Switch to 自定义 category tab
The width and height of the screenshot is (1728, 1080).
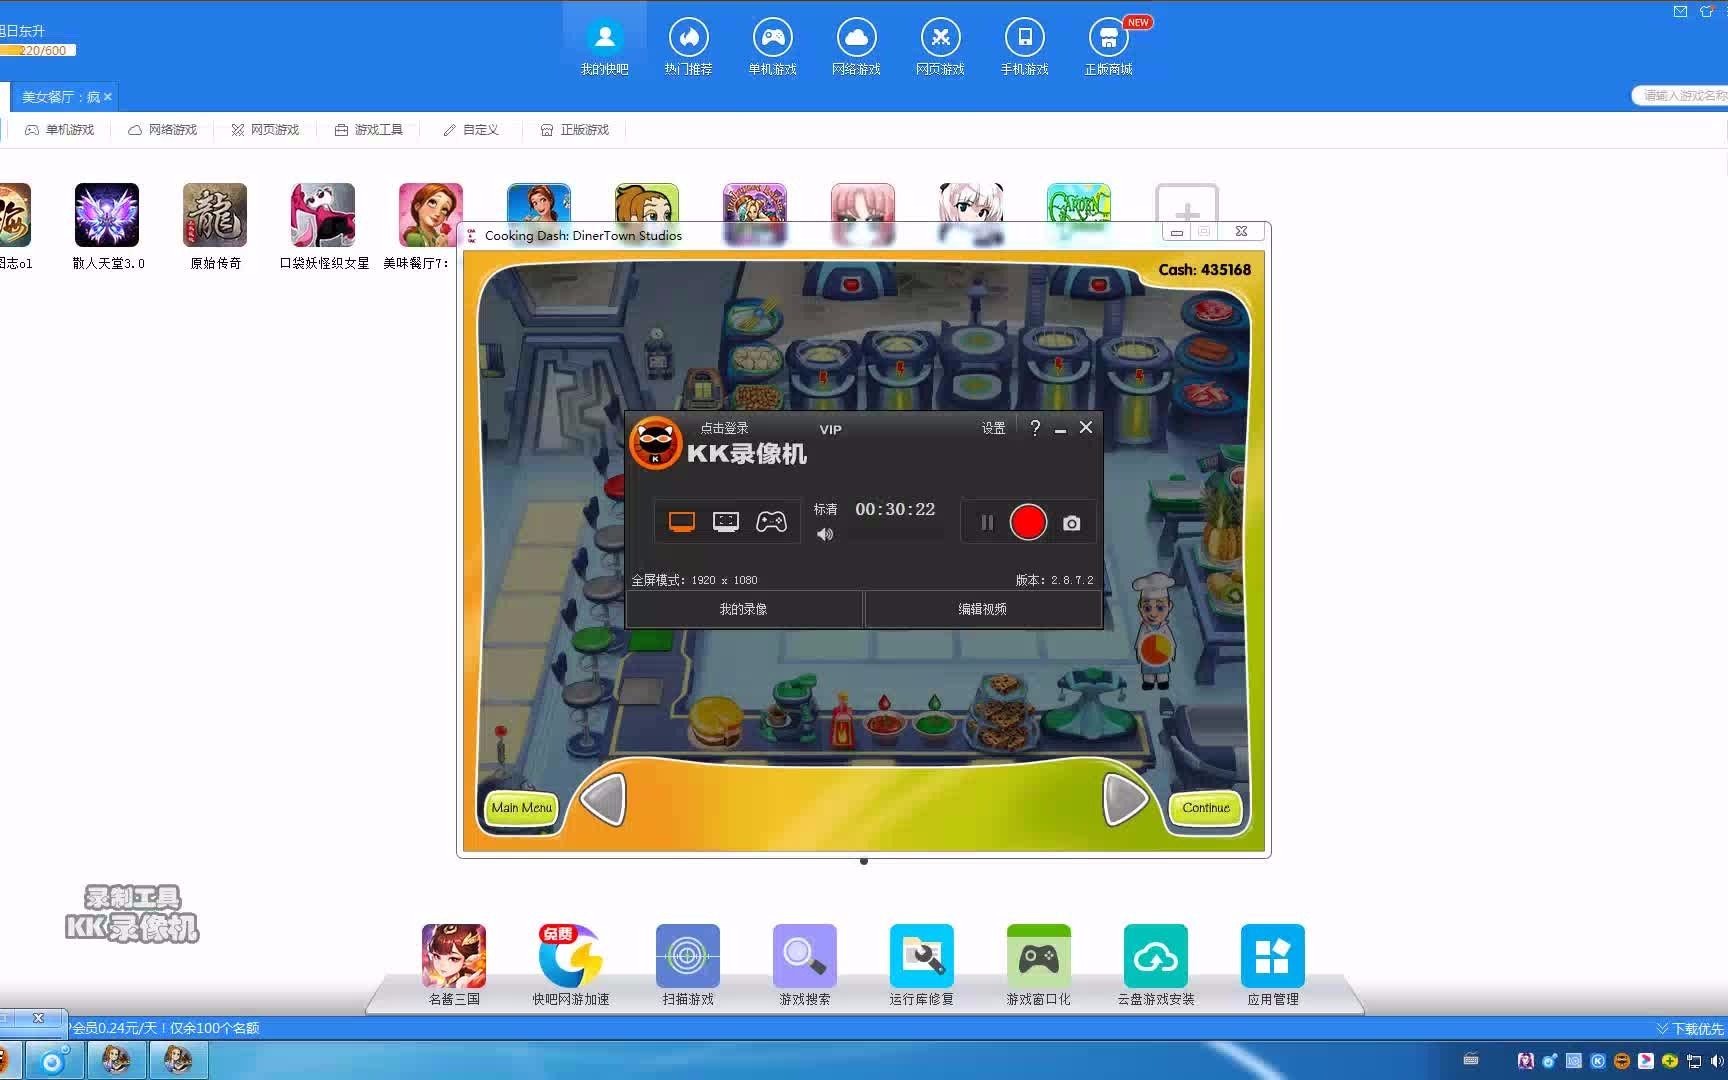click(x=470, y=130)
